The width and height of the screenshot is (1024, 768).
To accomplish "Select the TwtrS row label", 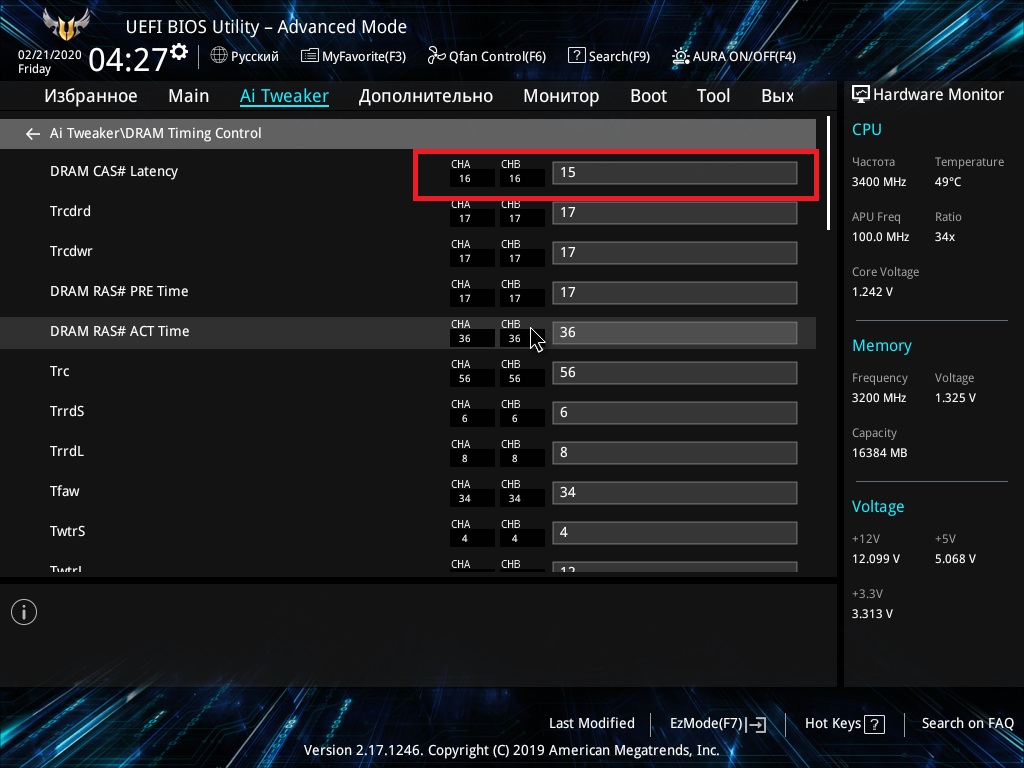I will pyautogui.click(x=67, y=532).
